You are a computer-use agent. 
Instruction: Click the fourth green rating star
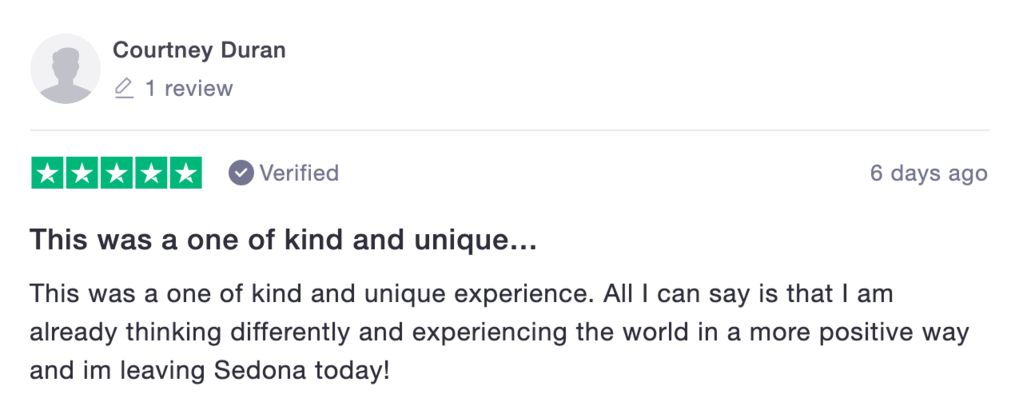pyautogui.click(x=151, y=173)
